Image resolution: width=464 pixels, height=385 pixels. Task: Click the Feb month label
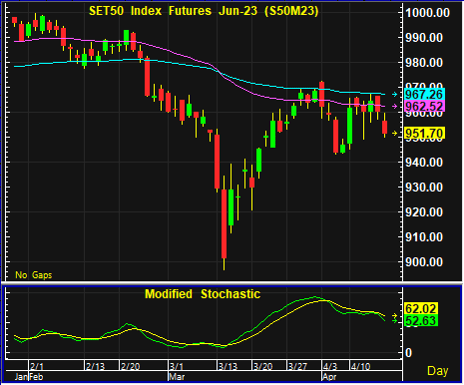tap(36, 377)
